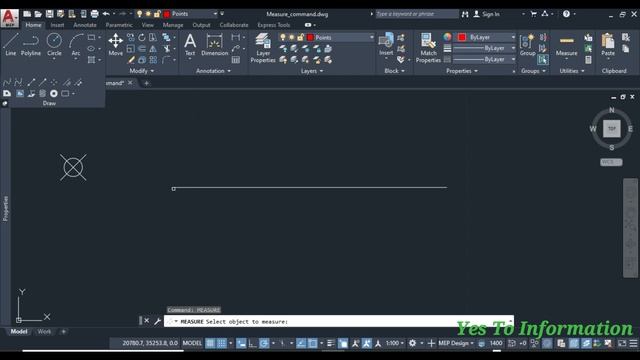Click the Help question mark icon
Viewport: 640px width, 360px height.
pyautogui.click(x=566, y=14)
